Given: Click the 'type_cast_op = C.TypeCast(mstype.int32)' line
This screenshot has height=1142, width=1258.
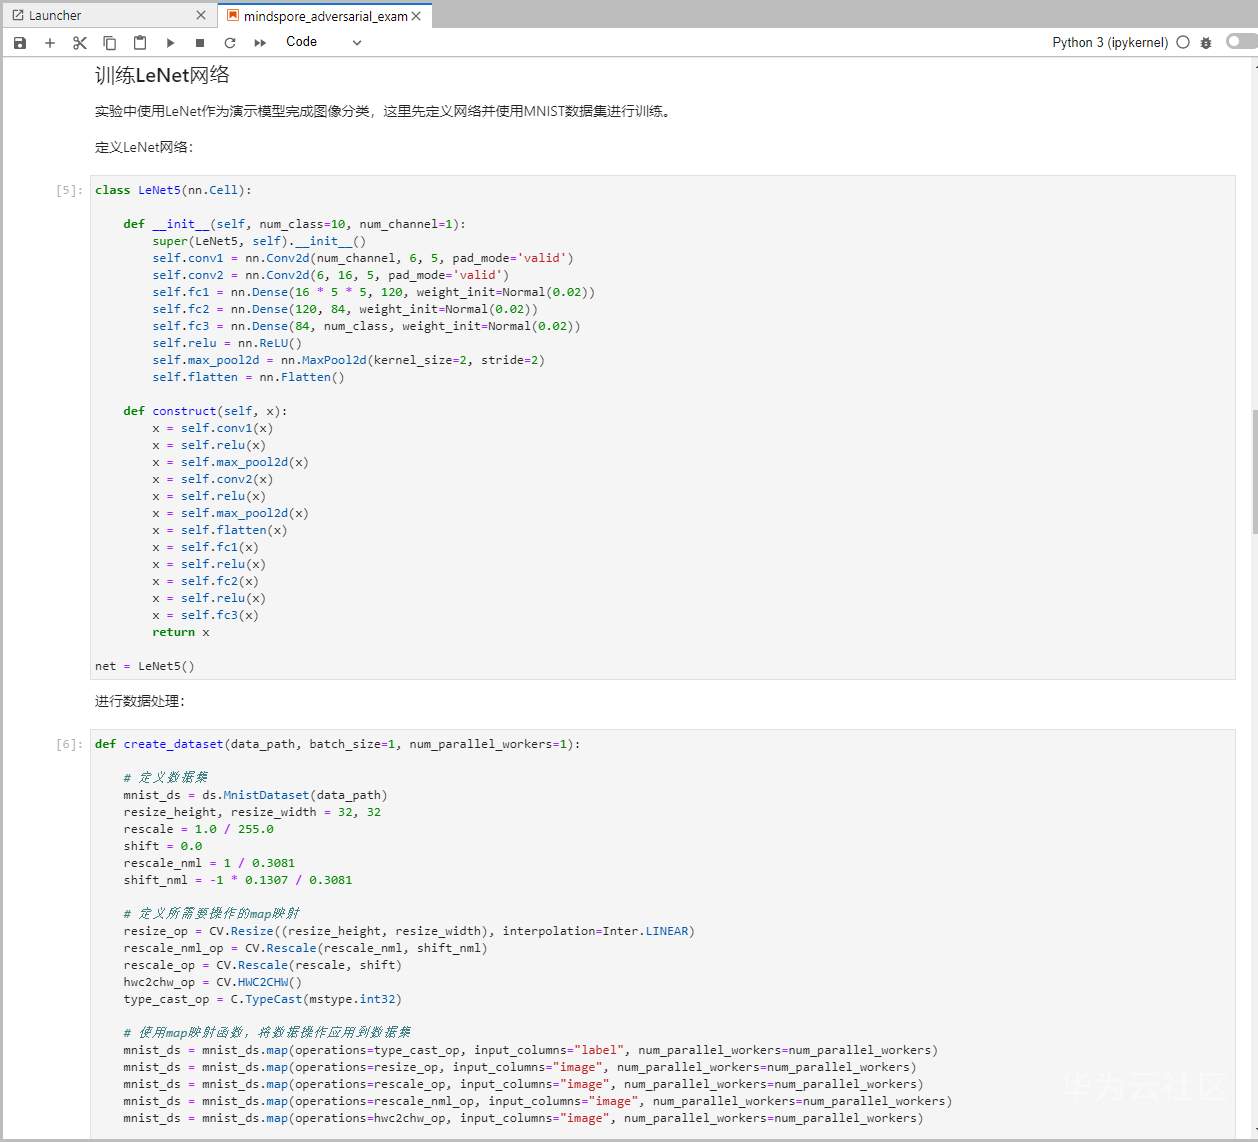Looking at the screenshot, I should [263, 999].
